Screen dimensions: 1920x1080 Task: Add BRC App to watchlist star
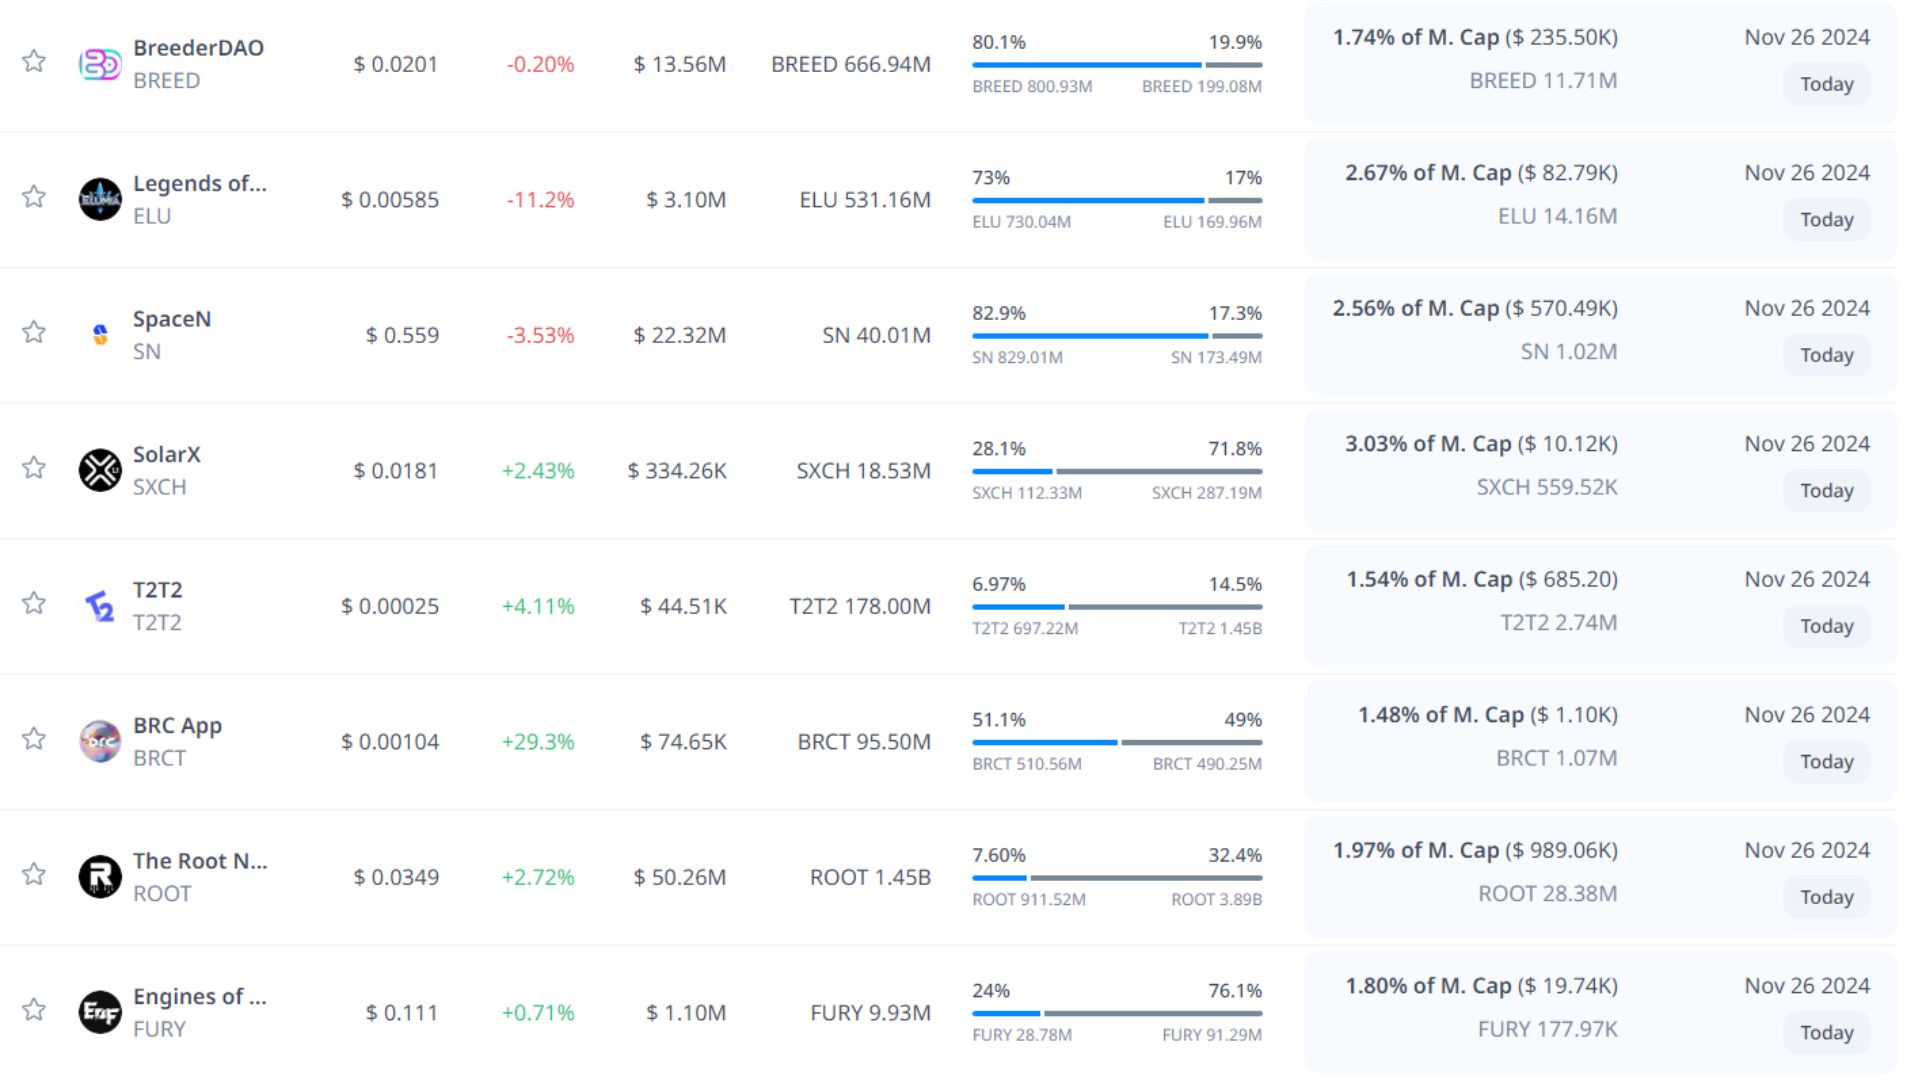point(34,740)
